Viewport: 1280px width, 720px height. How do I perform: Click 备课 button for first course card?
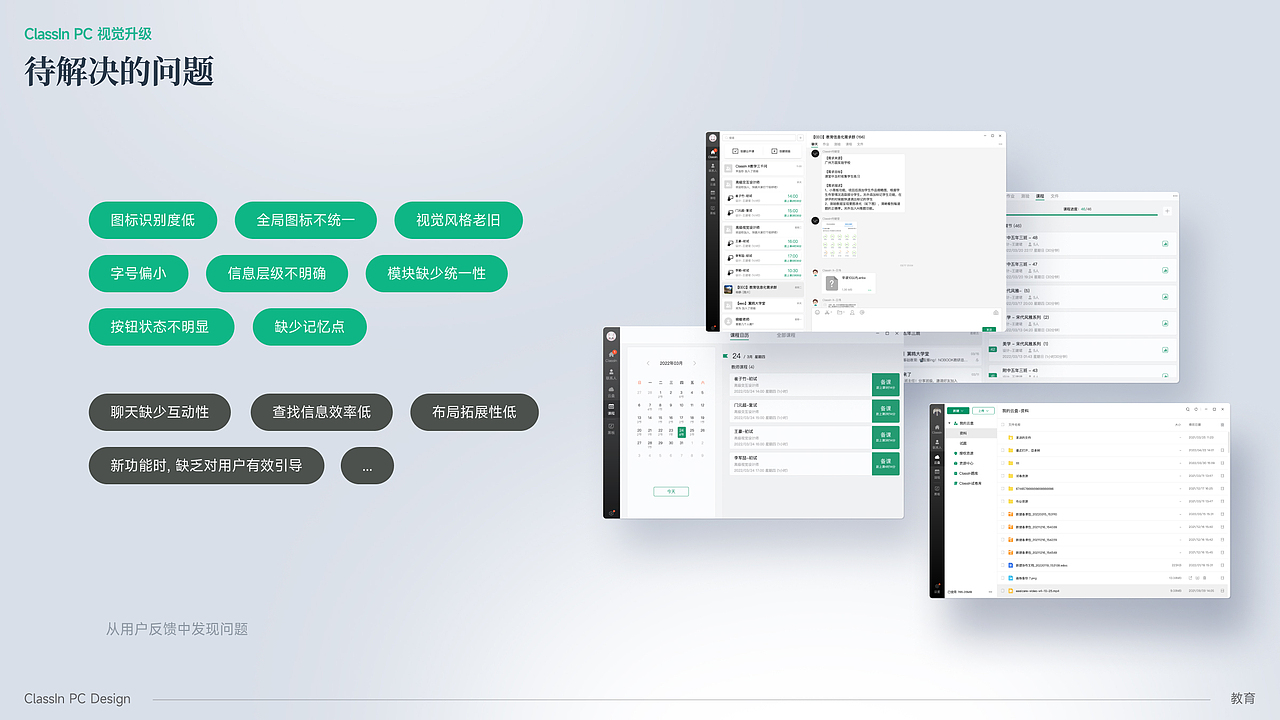(x=885, y=384)
